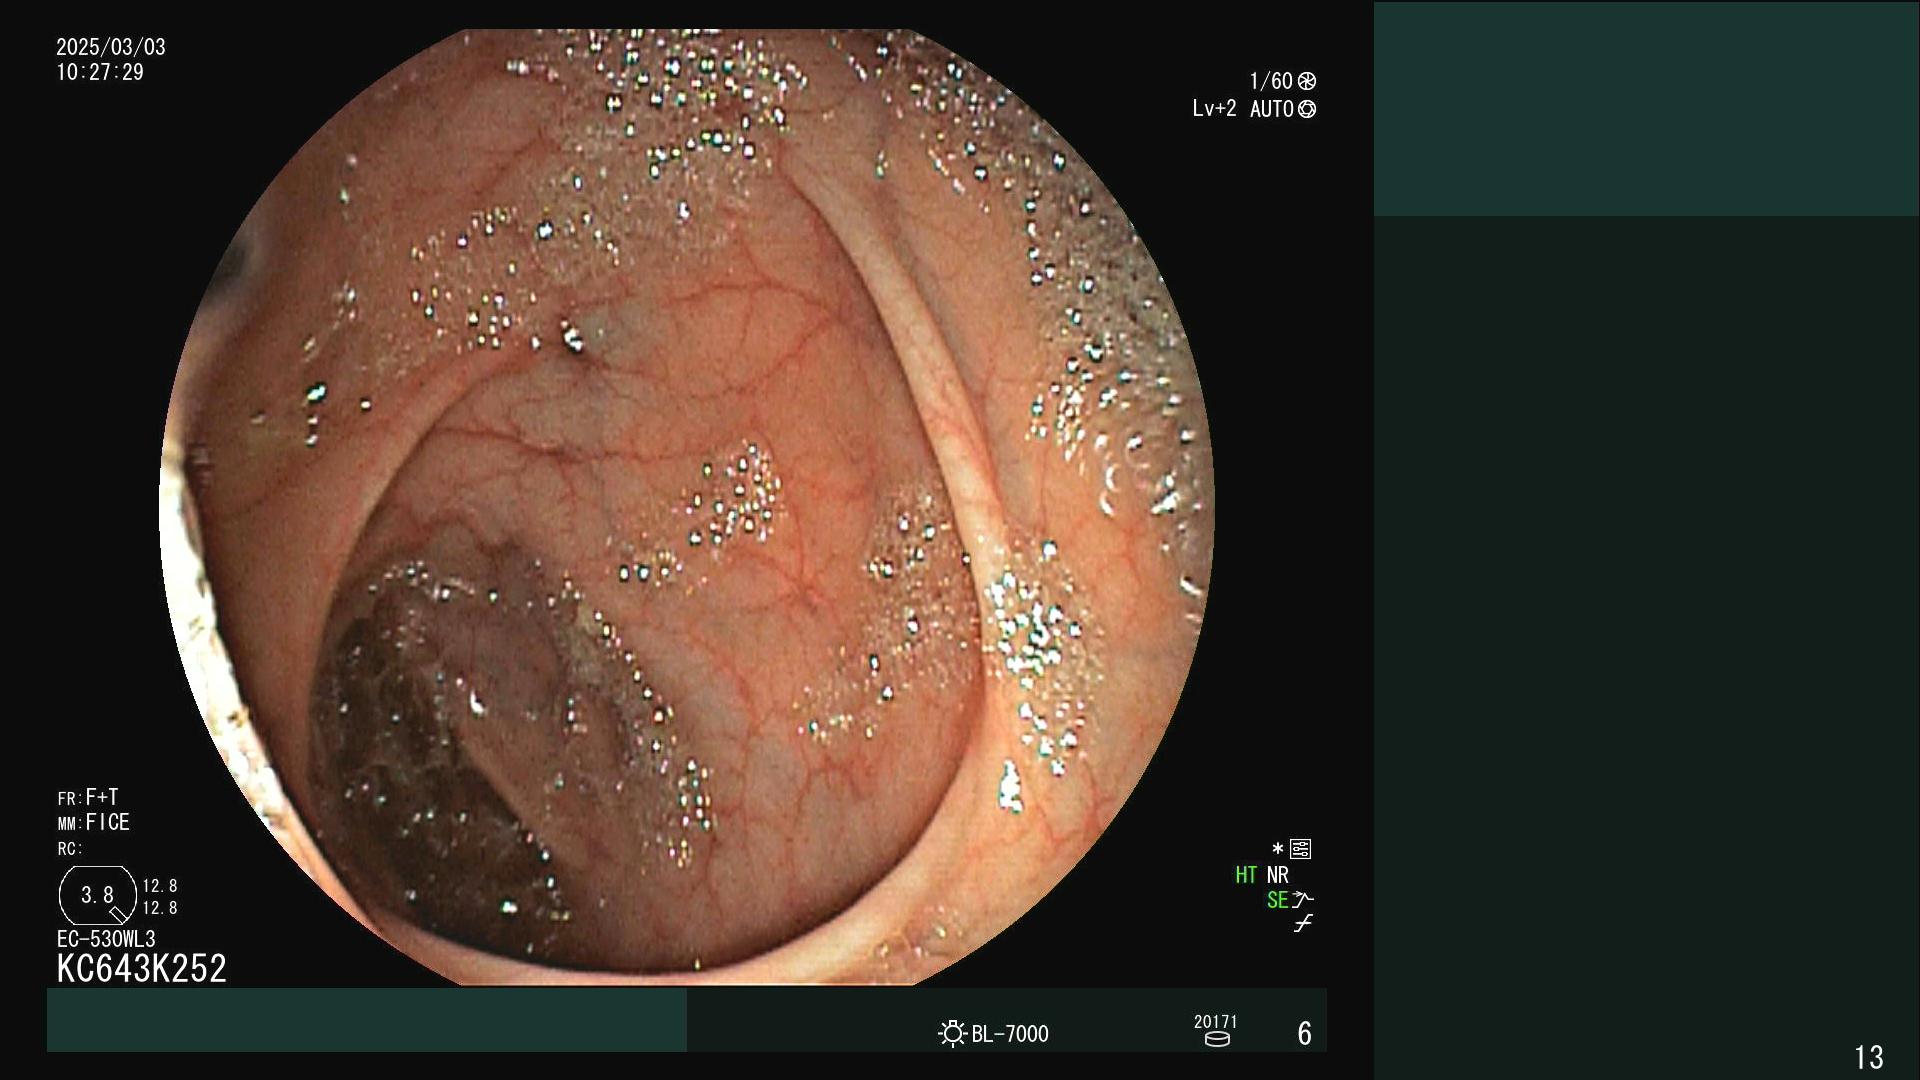The image size is (1920, 1080).
Task: Click the green SE indicator
Action: [1277, 900]
